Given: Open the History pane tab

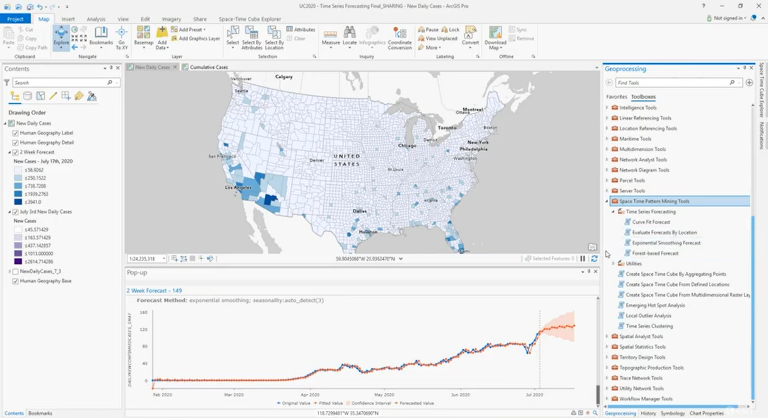Looking at the screenshot, I should (648, 414).
